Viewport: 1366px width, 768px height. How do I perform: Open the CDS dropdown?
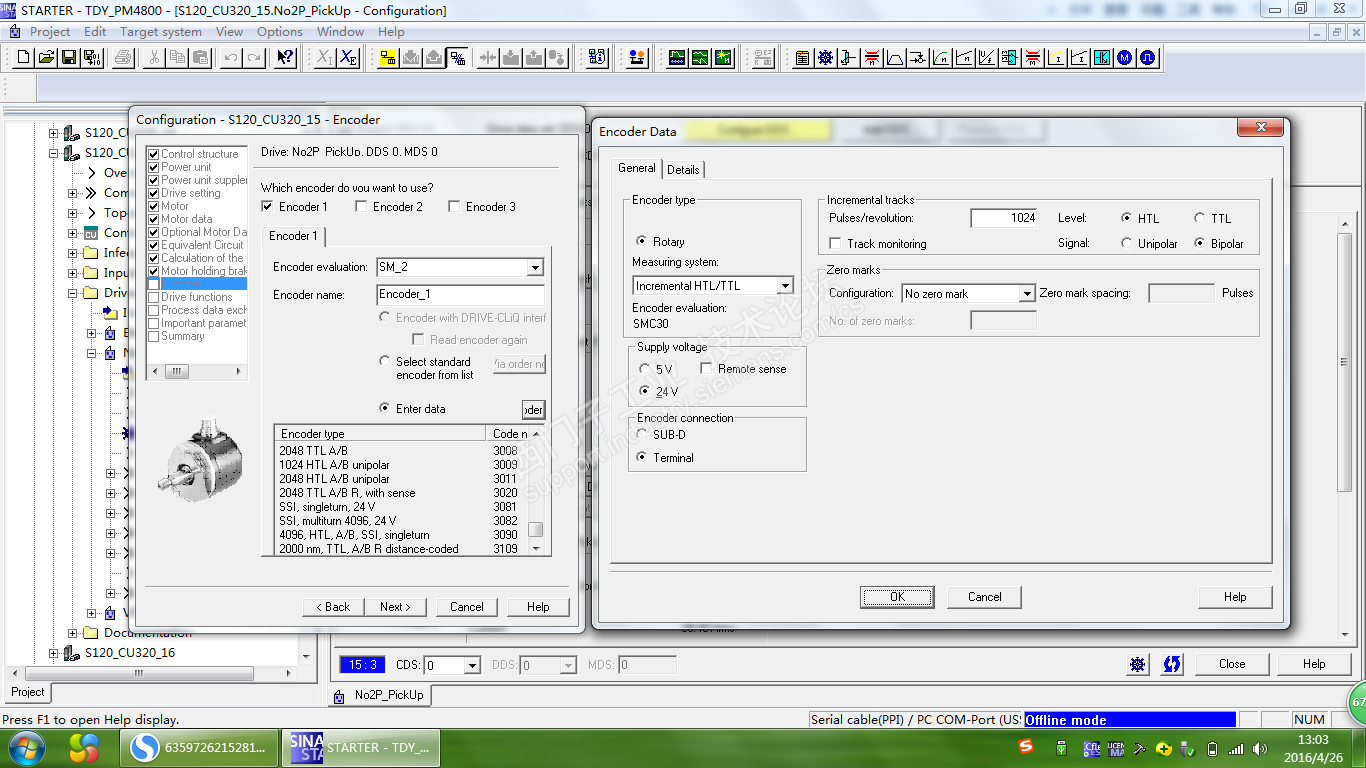tap(473, 665)
